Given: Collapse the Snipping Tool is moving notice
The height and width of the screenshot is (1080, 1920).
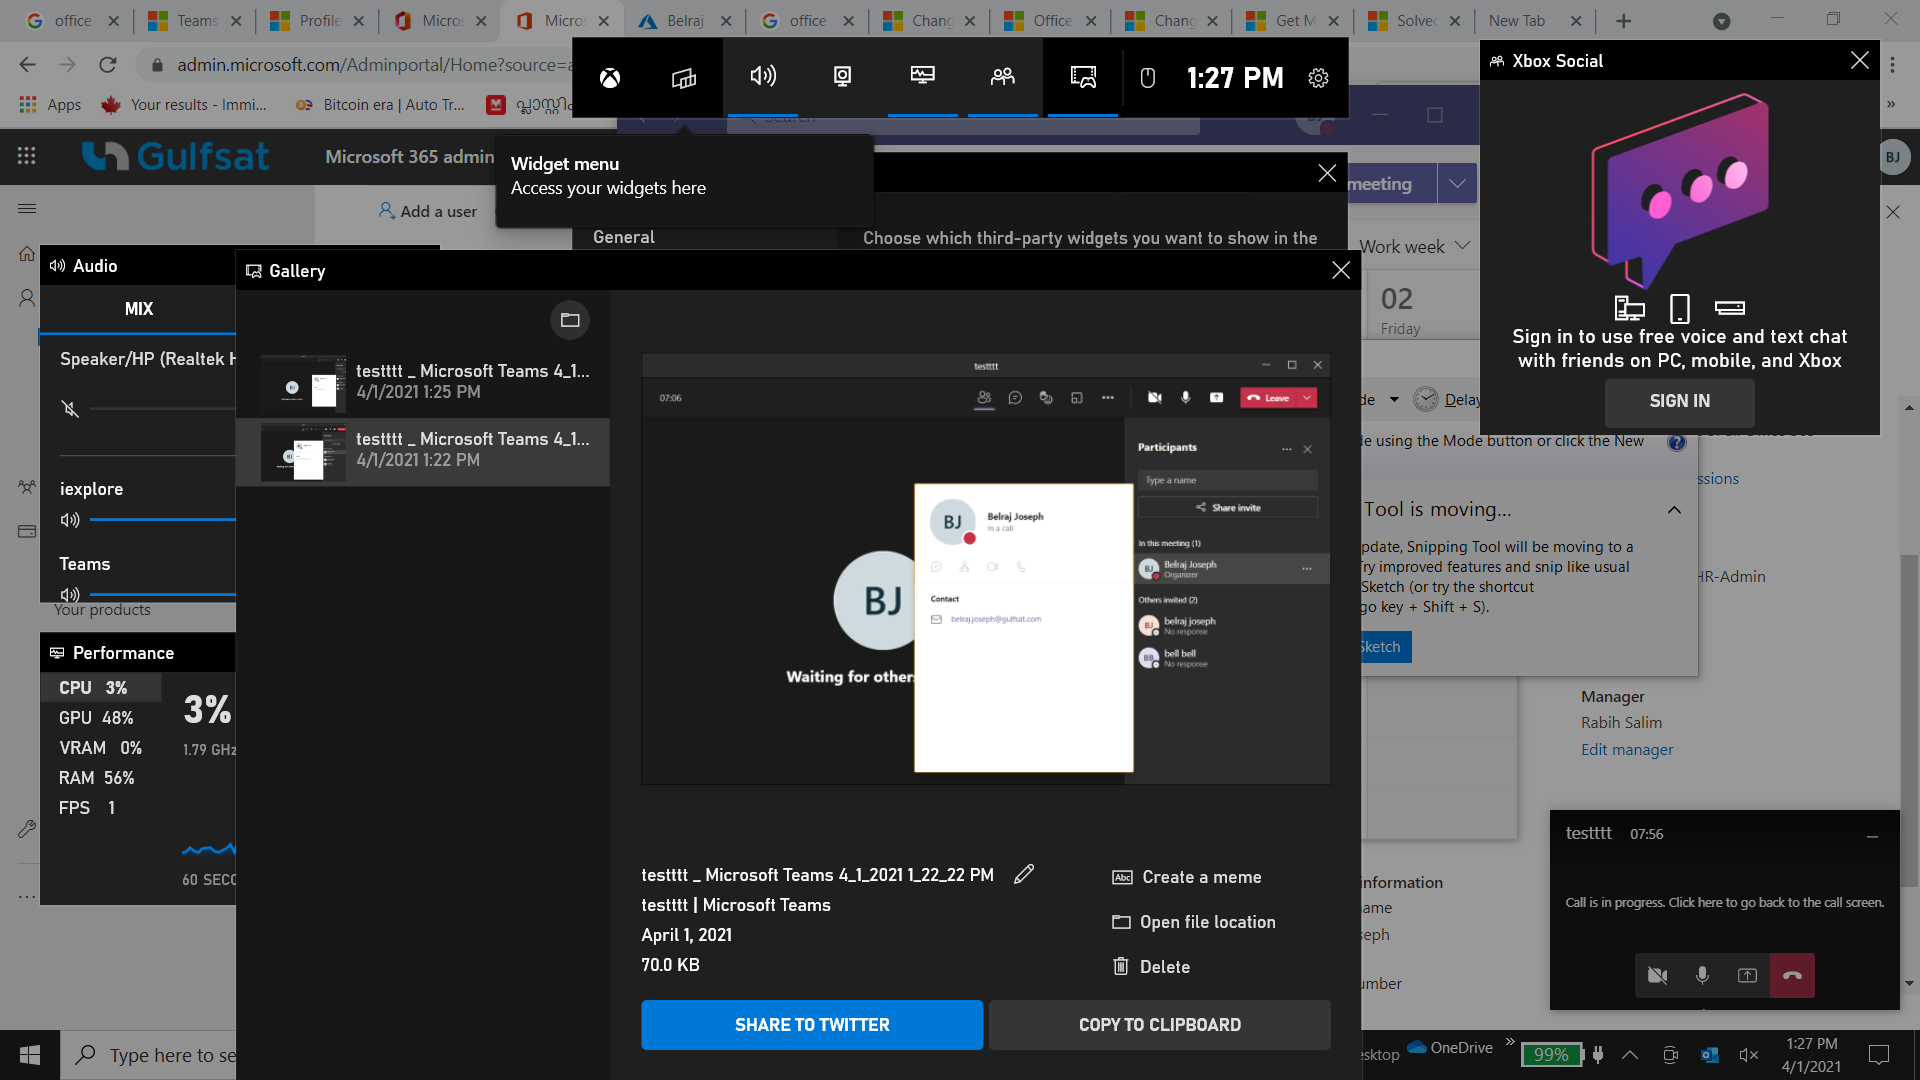Looking at the screenshot, I should [1674, 510].
